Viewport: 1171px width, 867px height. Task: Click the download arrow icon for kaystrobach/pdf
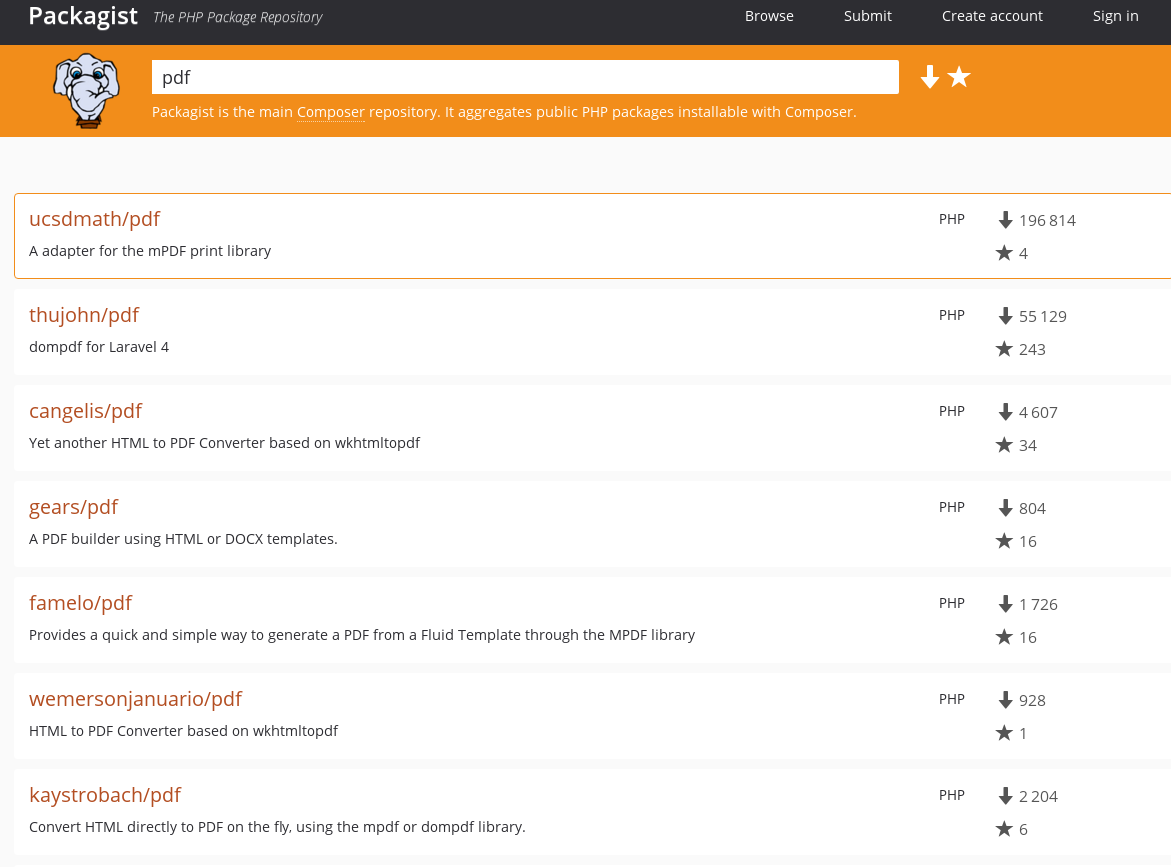(x=1005, y=796)
